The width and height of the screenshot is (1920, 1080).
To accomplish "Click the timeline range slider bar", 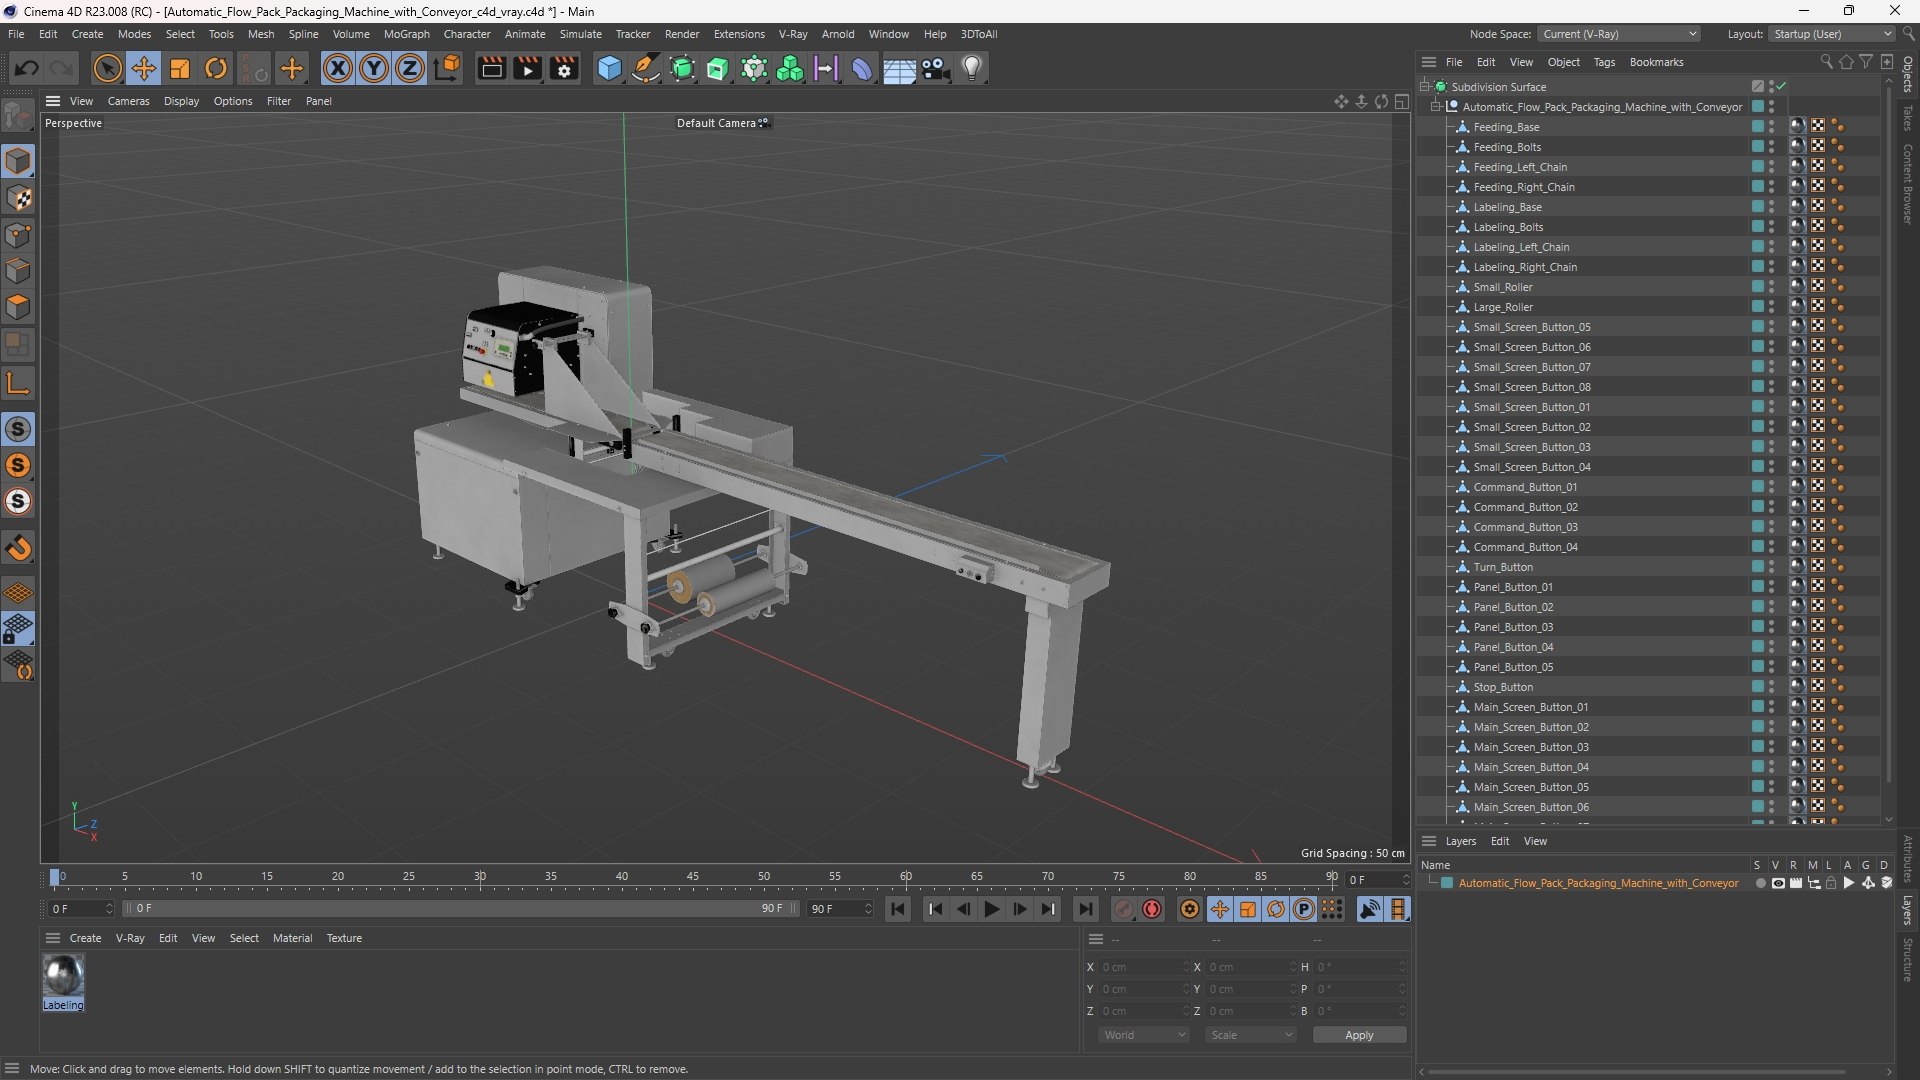I will [x=460, y=909].
